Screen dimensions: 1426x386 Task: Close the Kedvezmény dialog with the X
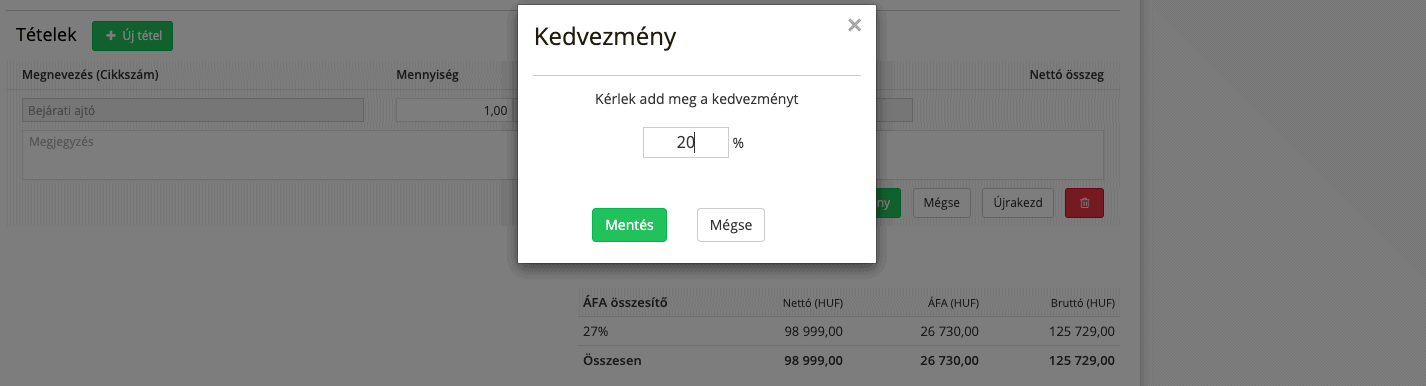tap(854, 26)
